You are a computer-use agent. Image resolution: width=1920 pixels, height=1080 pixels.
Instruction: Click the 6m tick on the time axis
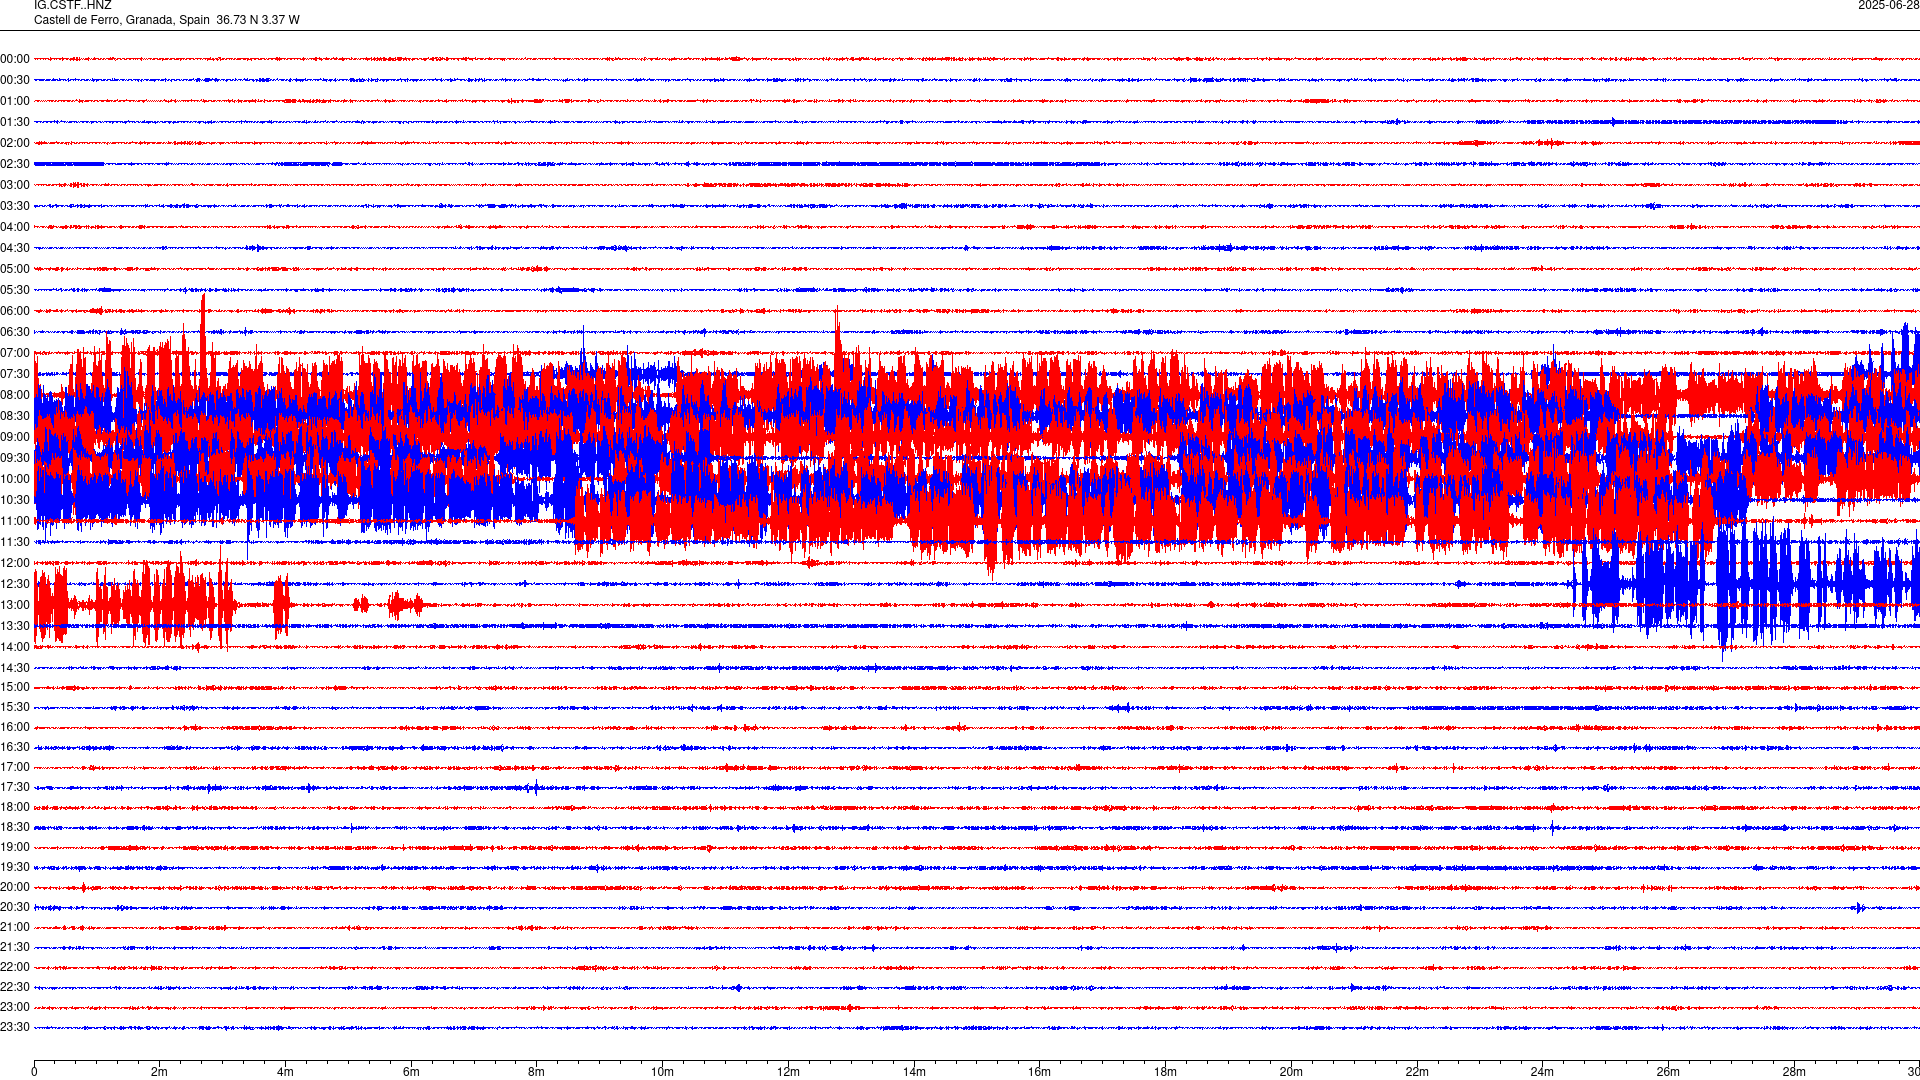click(x=411, y=1072)
